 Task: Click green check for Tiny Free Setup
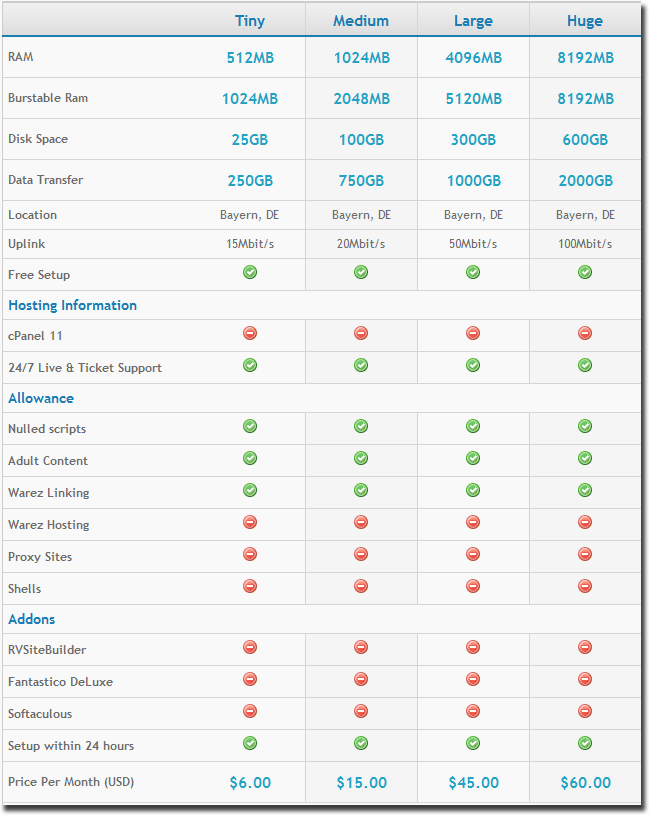[250, 273]
